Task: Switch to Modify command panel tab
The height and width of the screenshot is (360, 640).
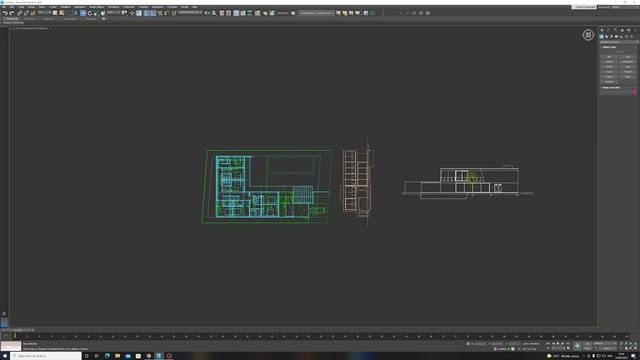Action: click(609, 30)
